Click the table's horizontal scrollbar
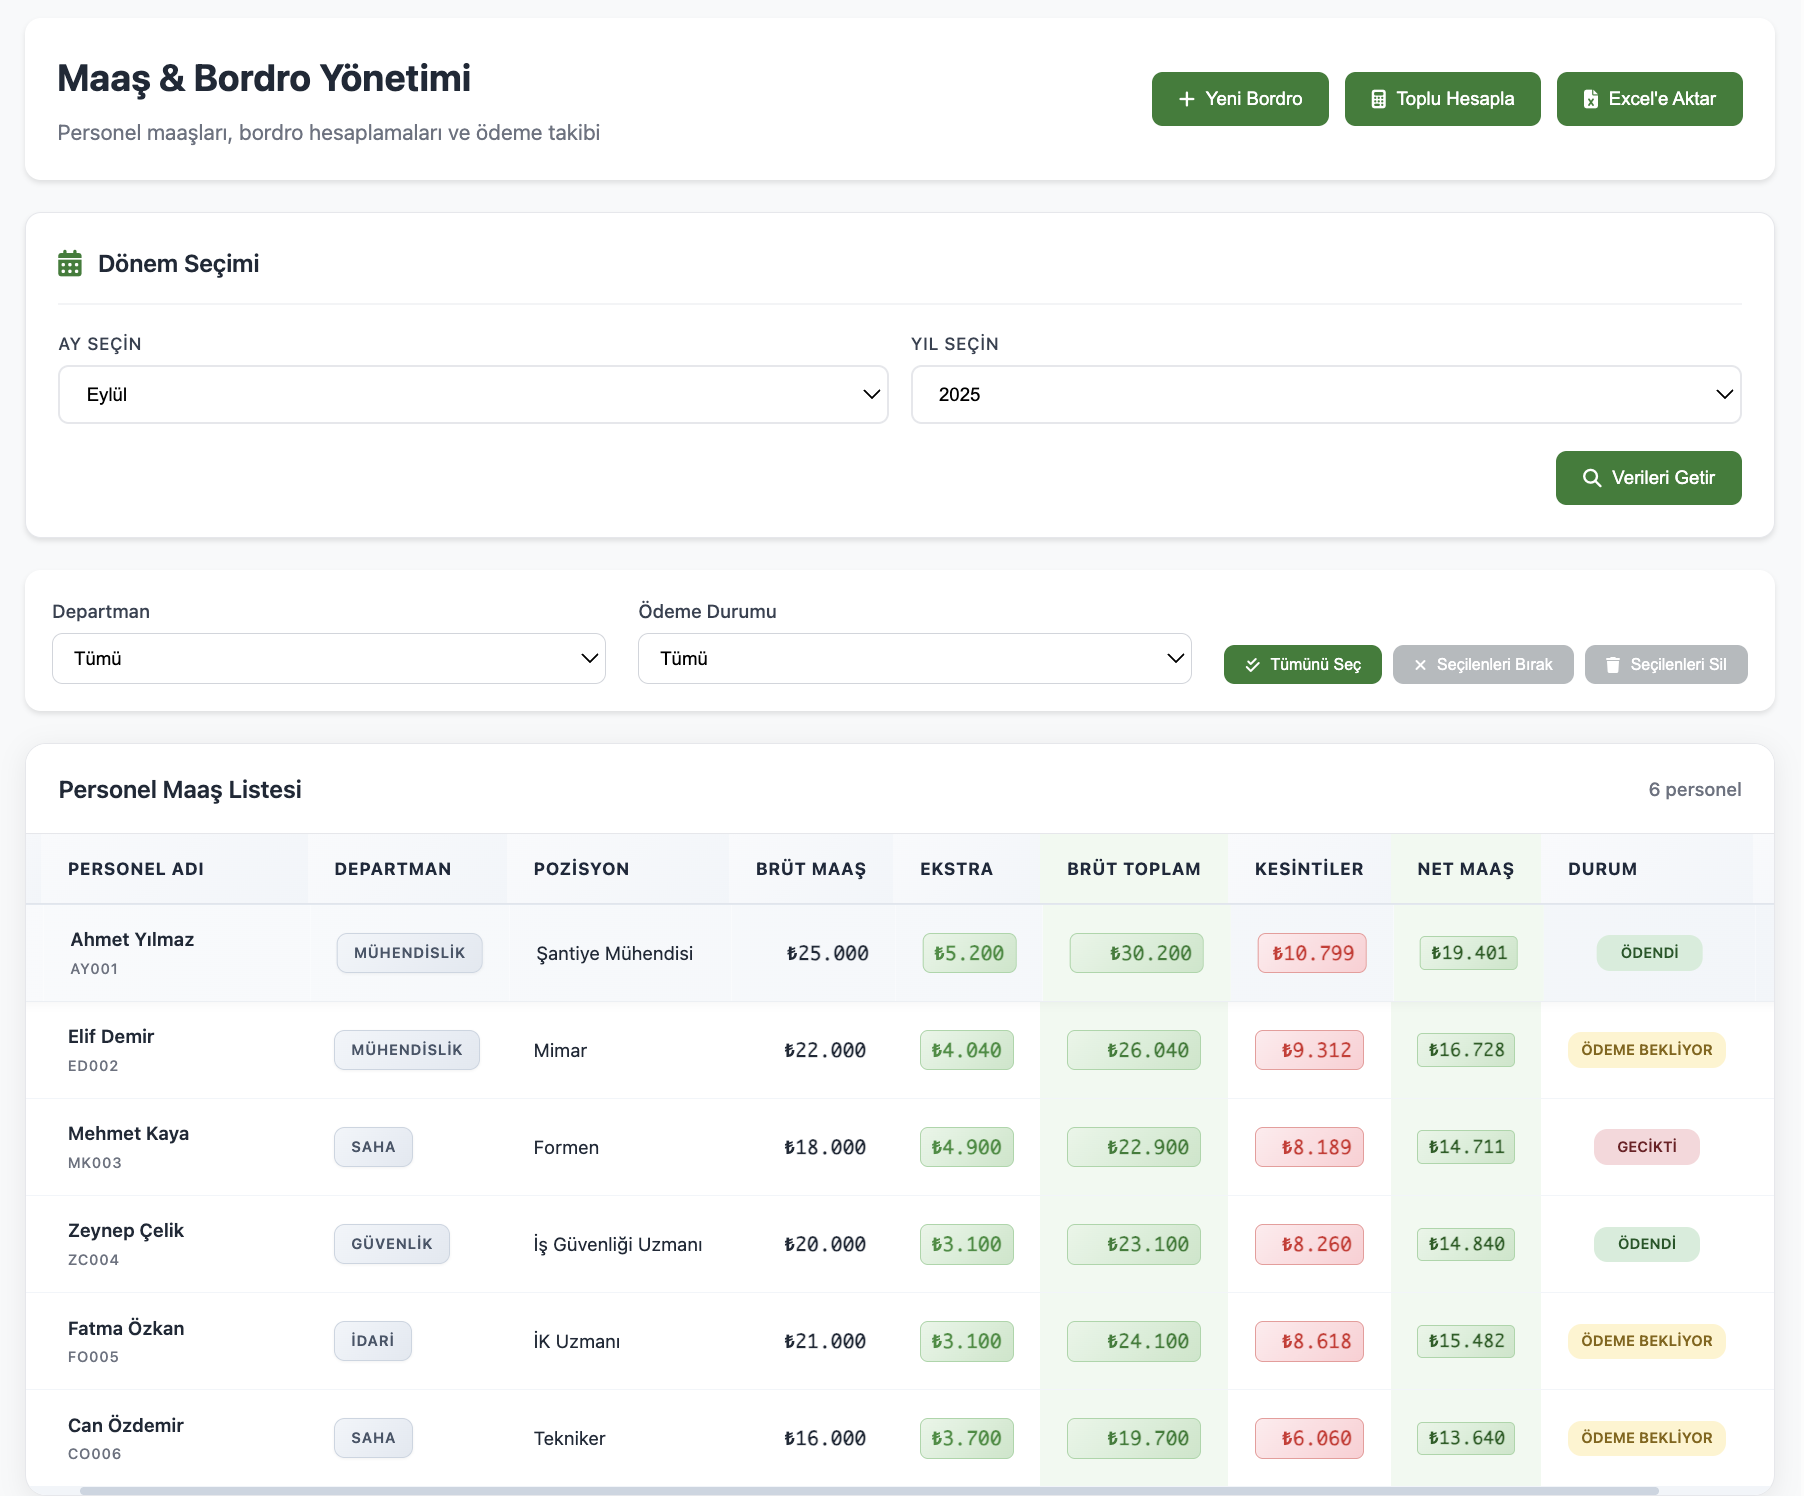This screenshot has height=1496, width=1804. 868,1490
